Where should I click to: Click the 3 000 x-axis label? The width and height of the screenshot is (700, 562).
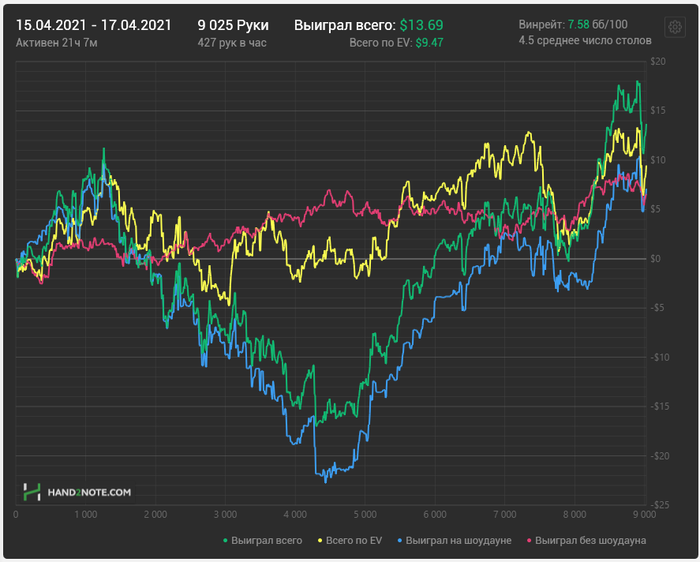coord(225,514)
